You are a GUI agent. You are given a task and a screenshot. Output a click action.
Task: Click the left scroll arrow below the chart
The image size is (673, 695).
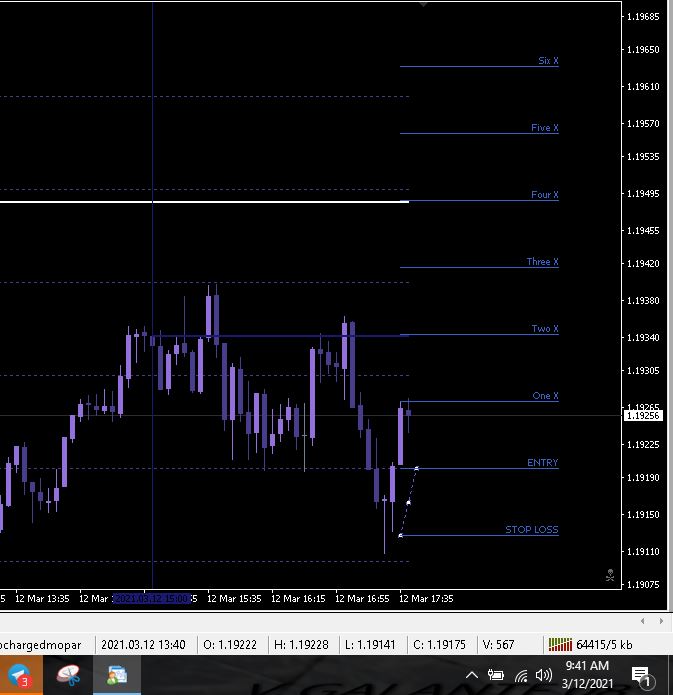[642, 621]
